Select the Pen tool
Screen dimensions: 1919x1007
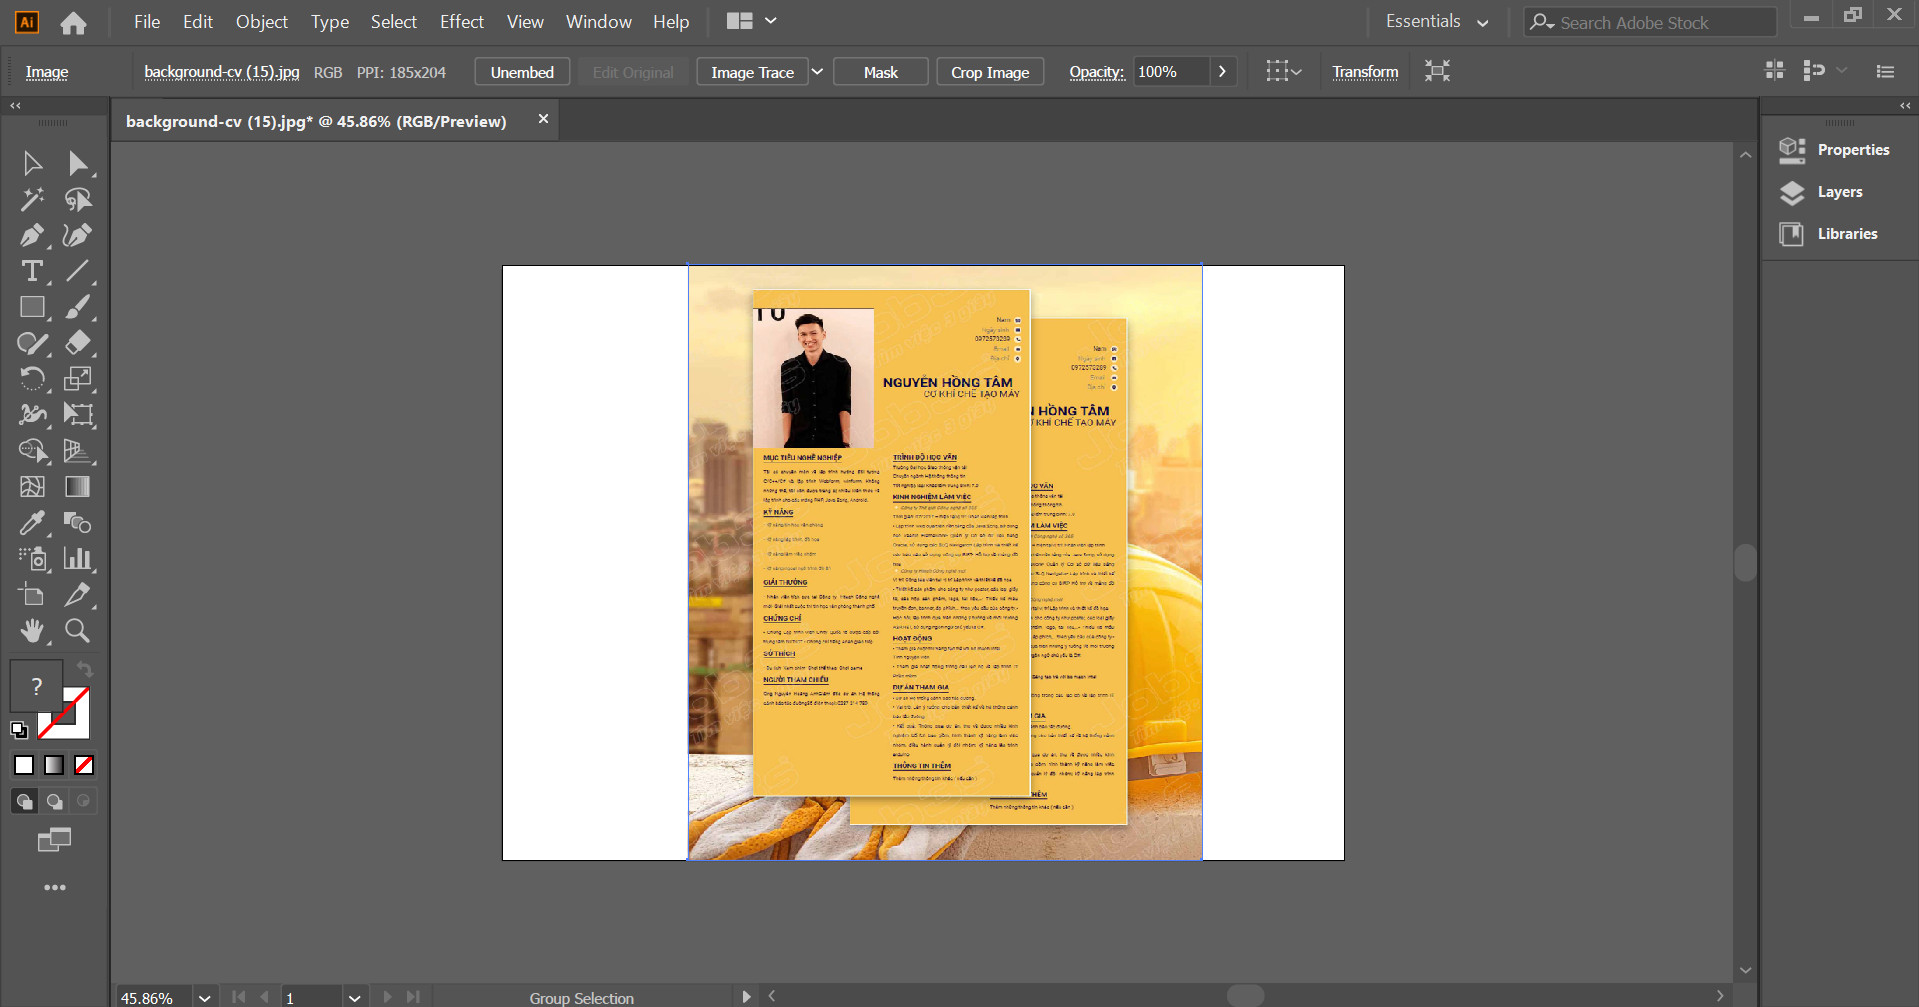coord(32,235)
